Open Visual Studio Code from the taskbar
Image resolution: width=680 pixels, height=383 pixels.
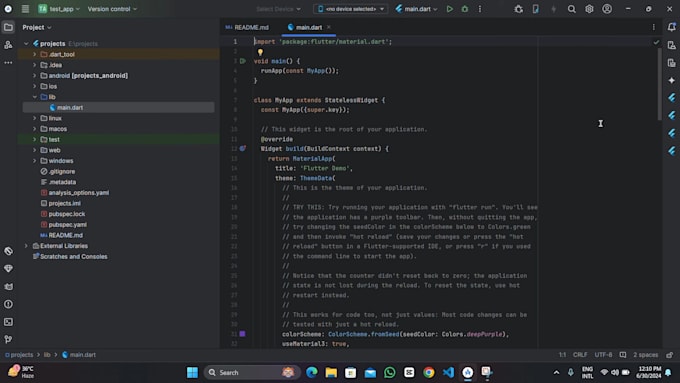tap(448, 372)
